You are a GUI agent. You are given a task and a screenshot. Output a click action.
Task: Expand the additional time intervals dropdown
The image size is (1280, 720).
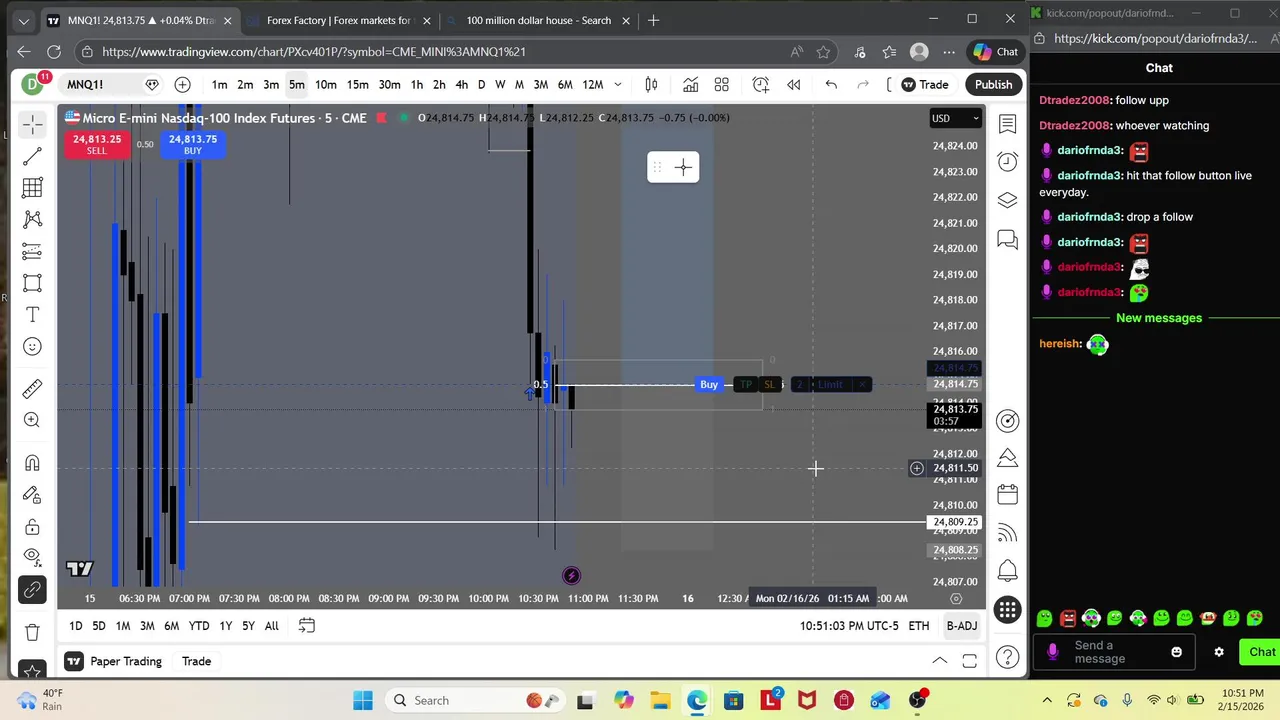click(618, 85)
